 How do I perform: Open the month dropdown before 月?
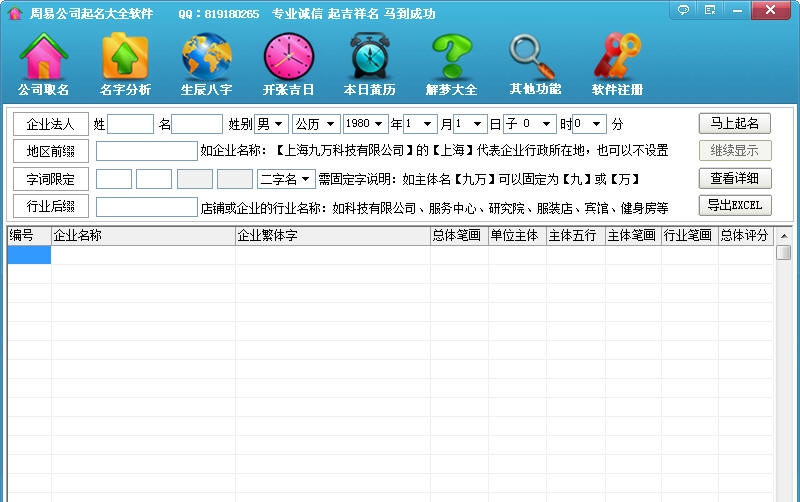420,124
